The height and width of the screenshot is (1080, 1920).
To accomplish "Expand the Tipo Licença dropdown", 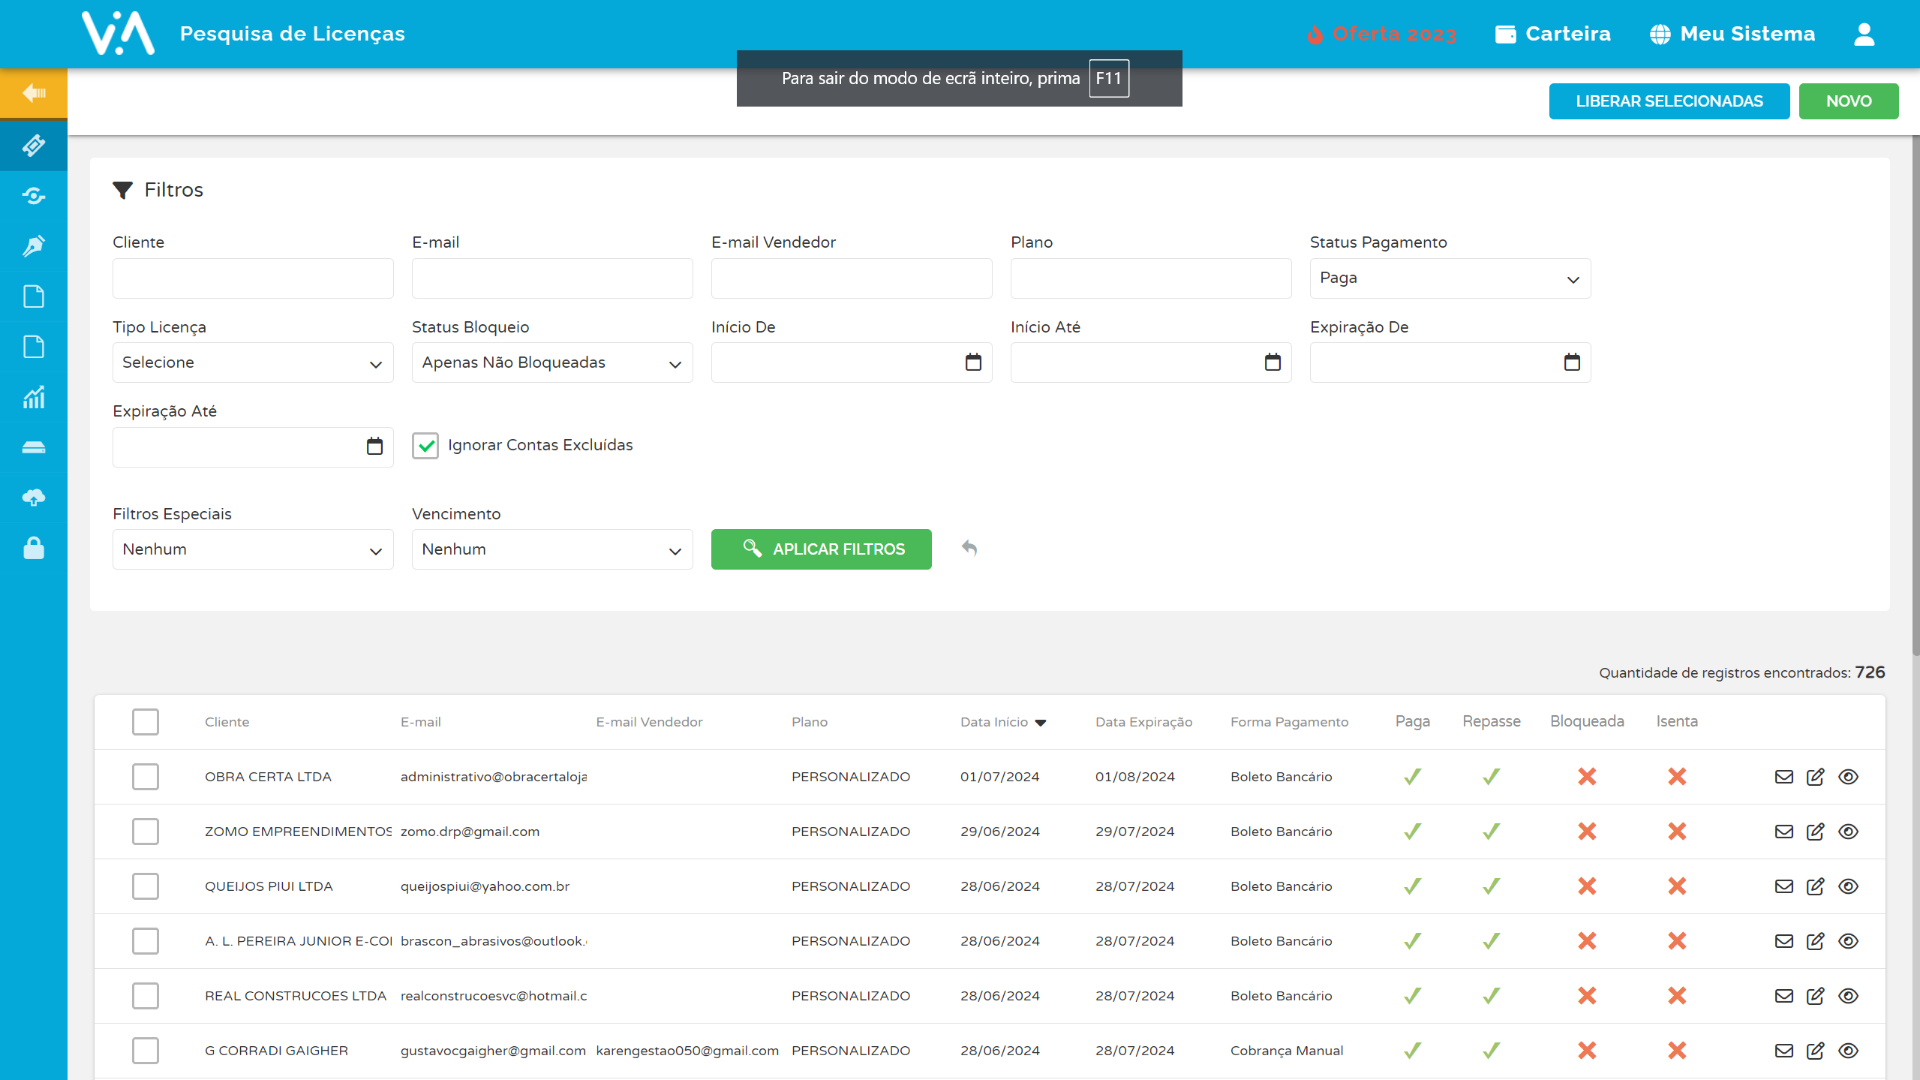I will point(253,363).
